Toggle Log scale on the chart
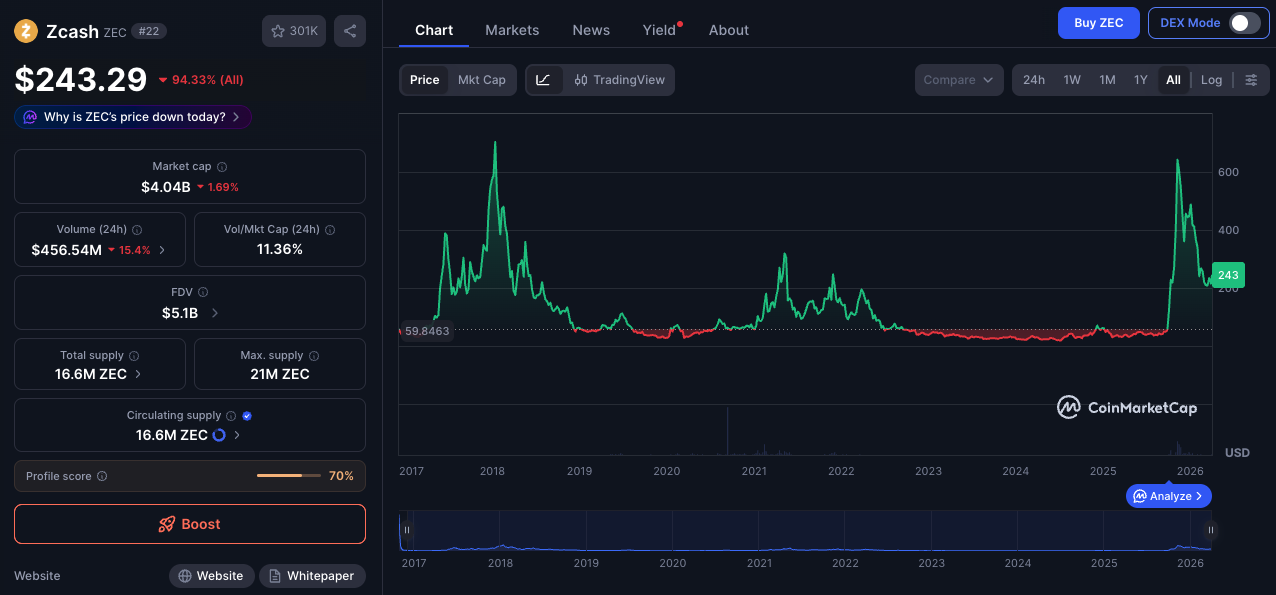The image size is (1276, 595). [1211, 80]
